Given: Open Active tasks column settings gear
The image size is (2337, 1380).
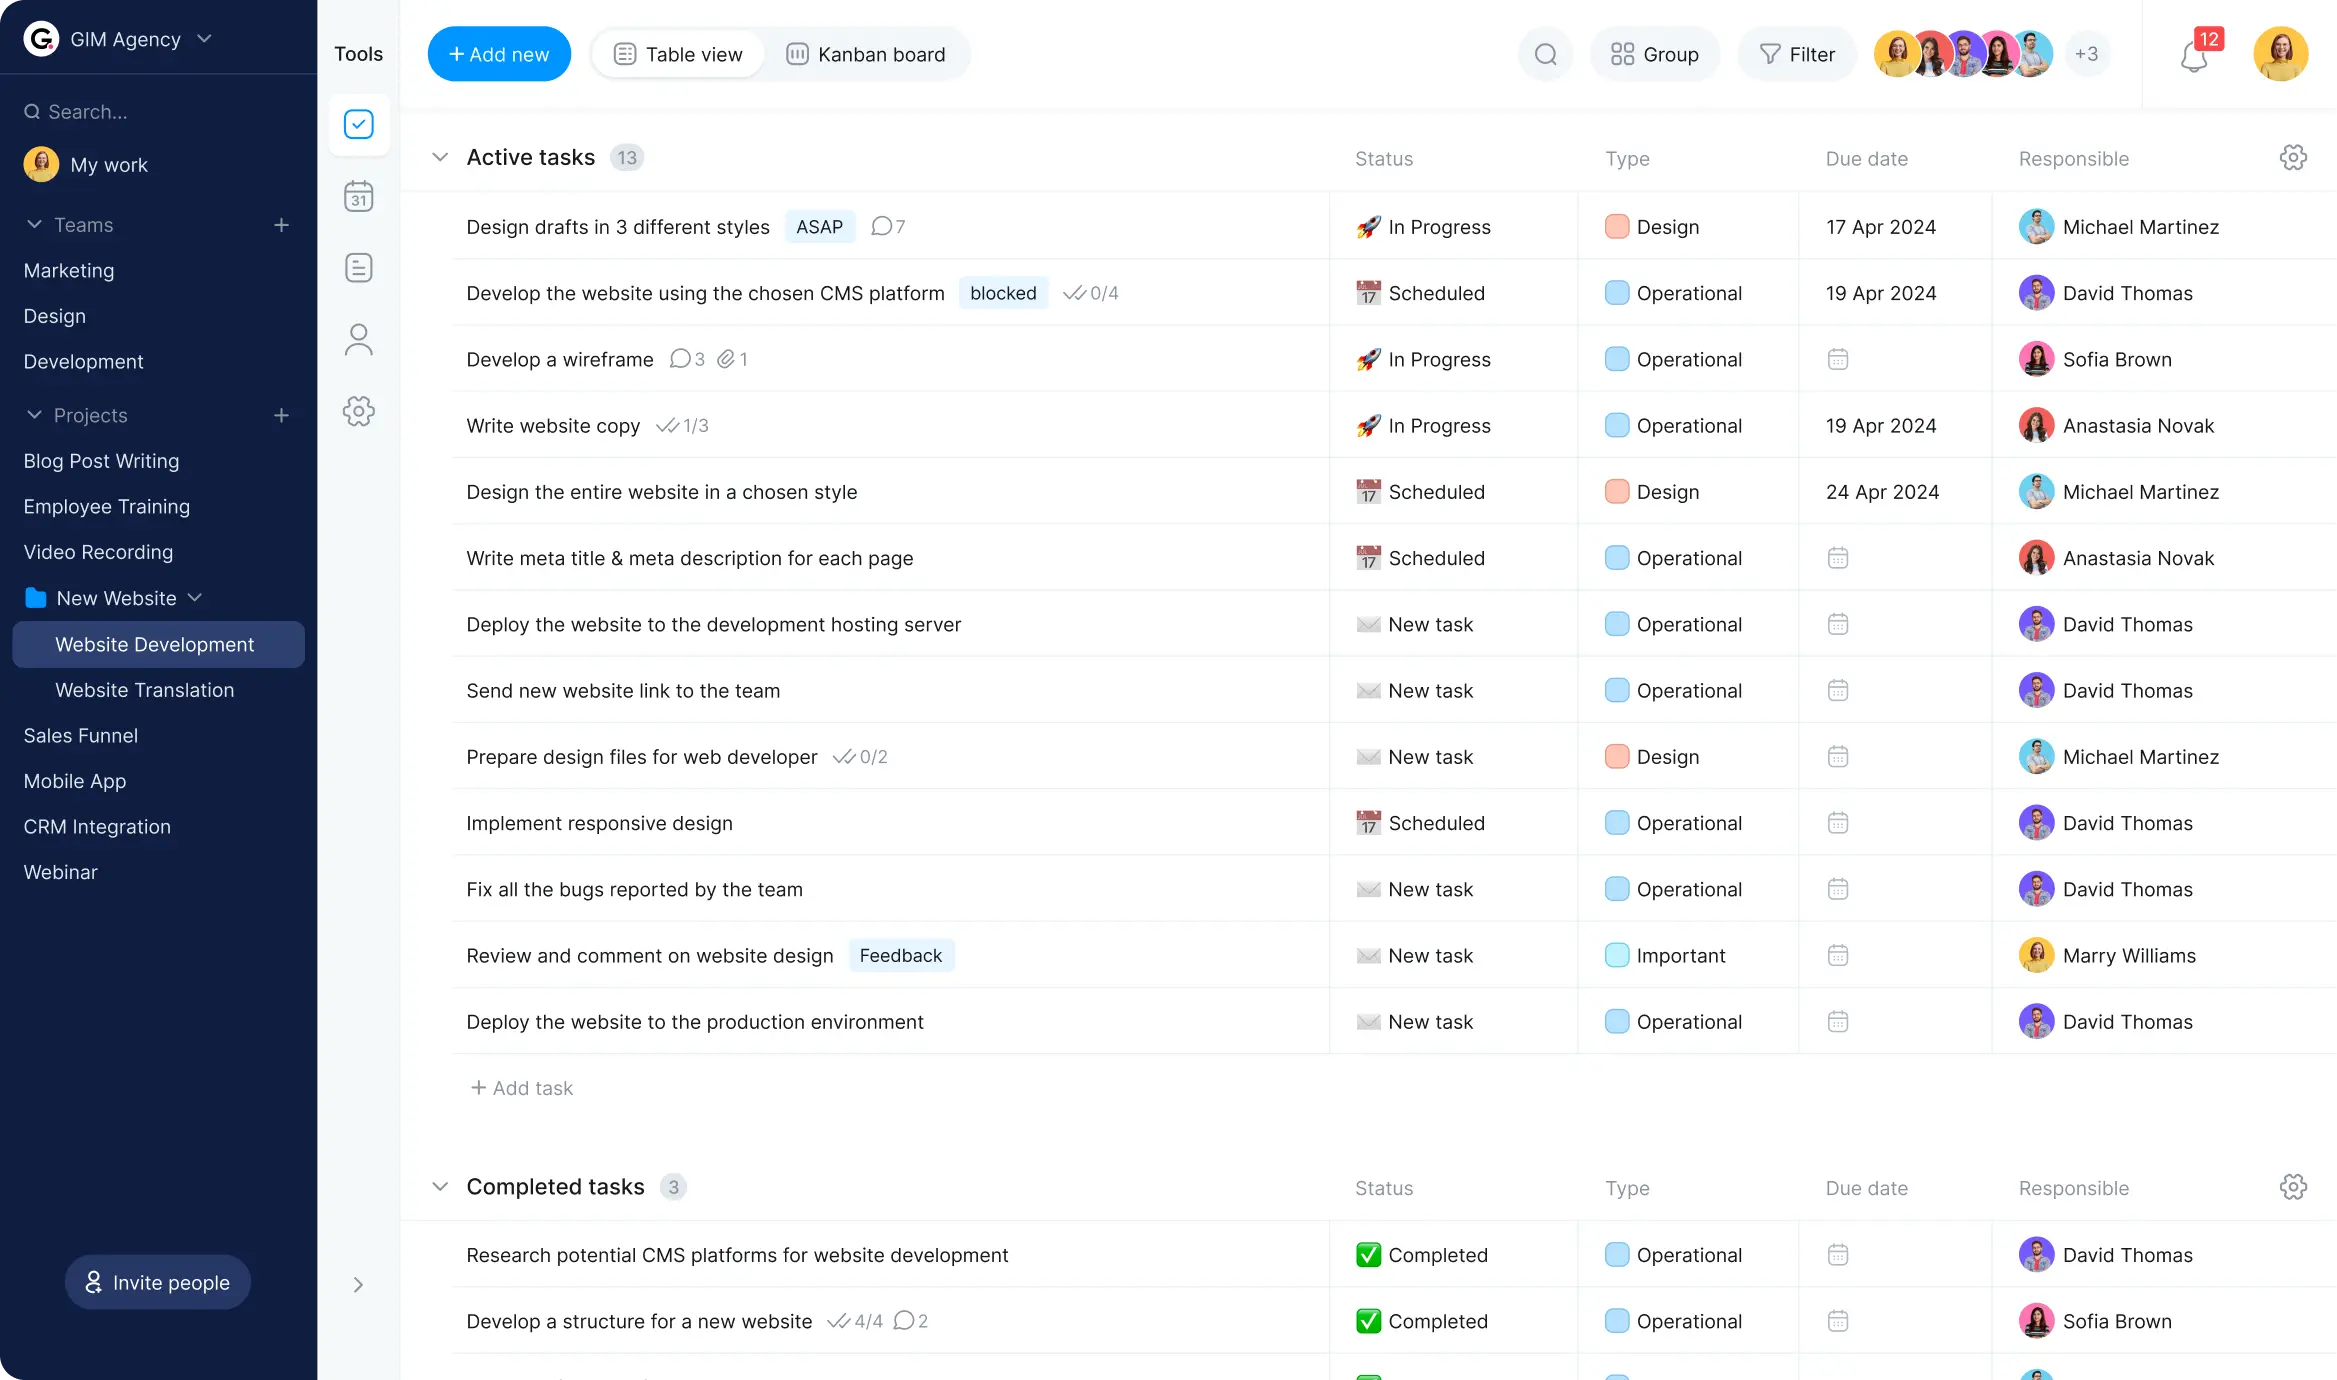Looking at the screenshot, I should coord(2293,157).
